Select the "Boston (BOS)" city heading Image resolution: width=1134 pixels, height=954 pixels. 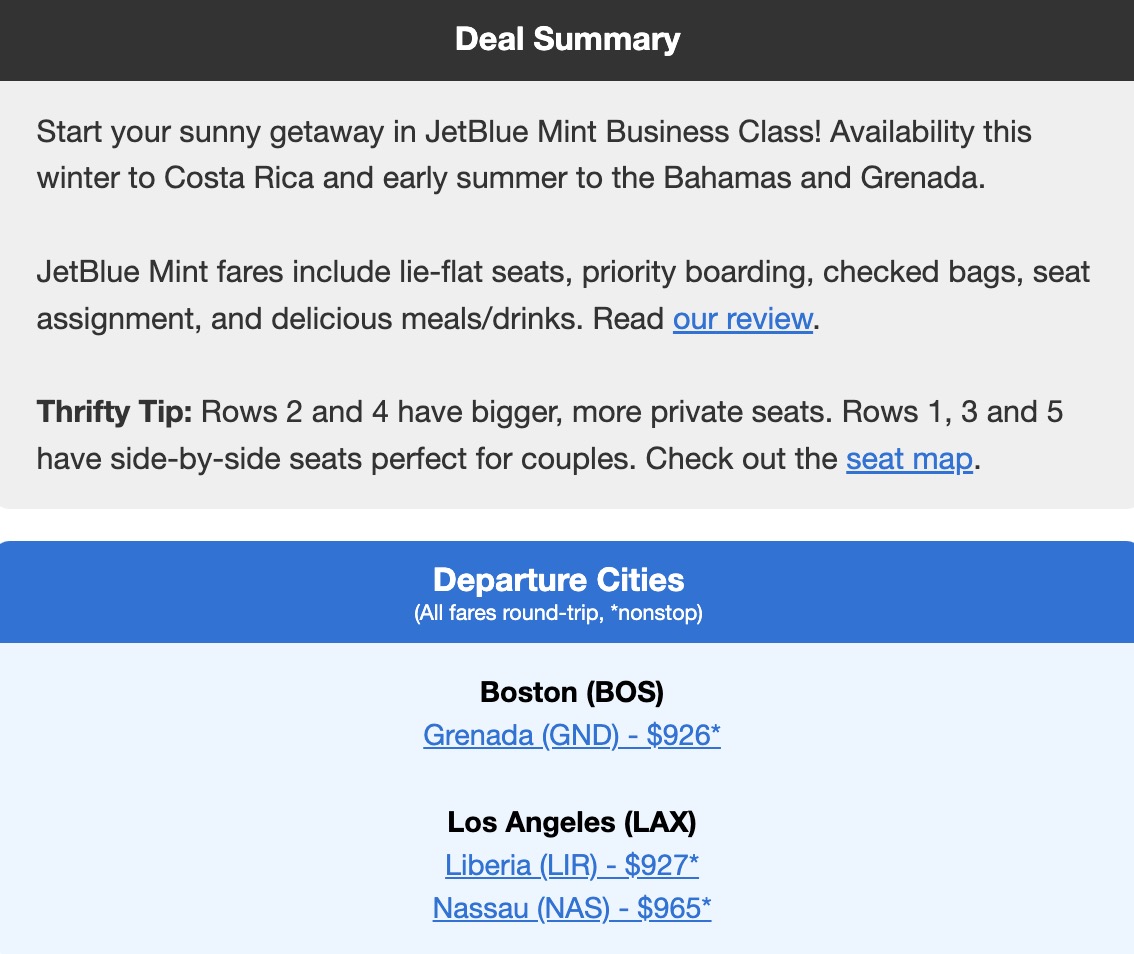tap(572, 692)
